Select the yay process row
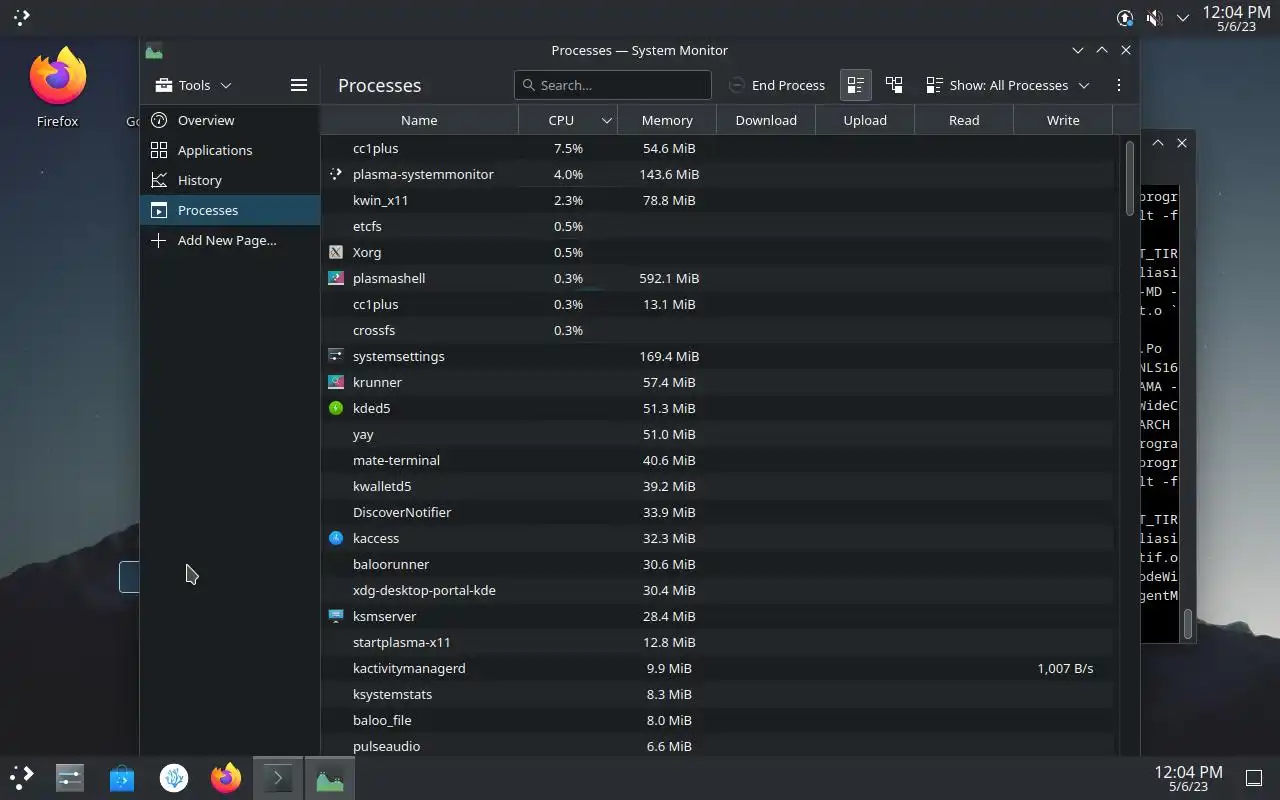1280x800 pixels. (716, 434)
